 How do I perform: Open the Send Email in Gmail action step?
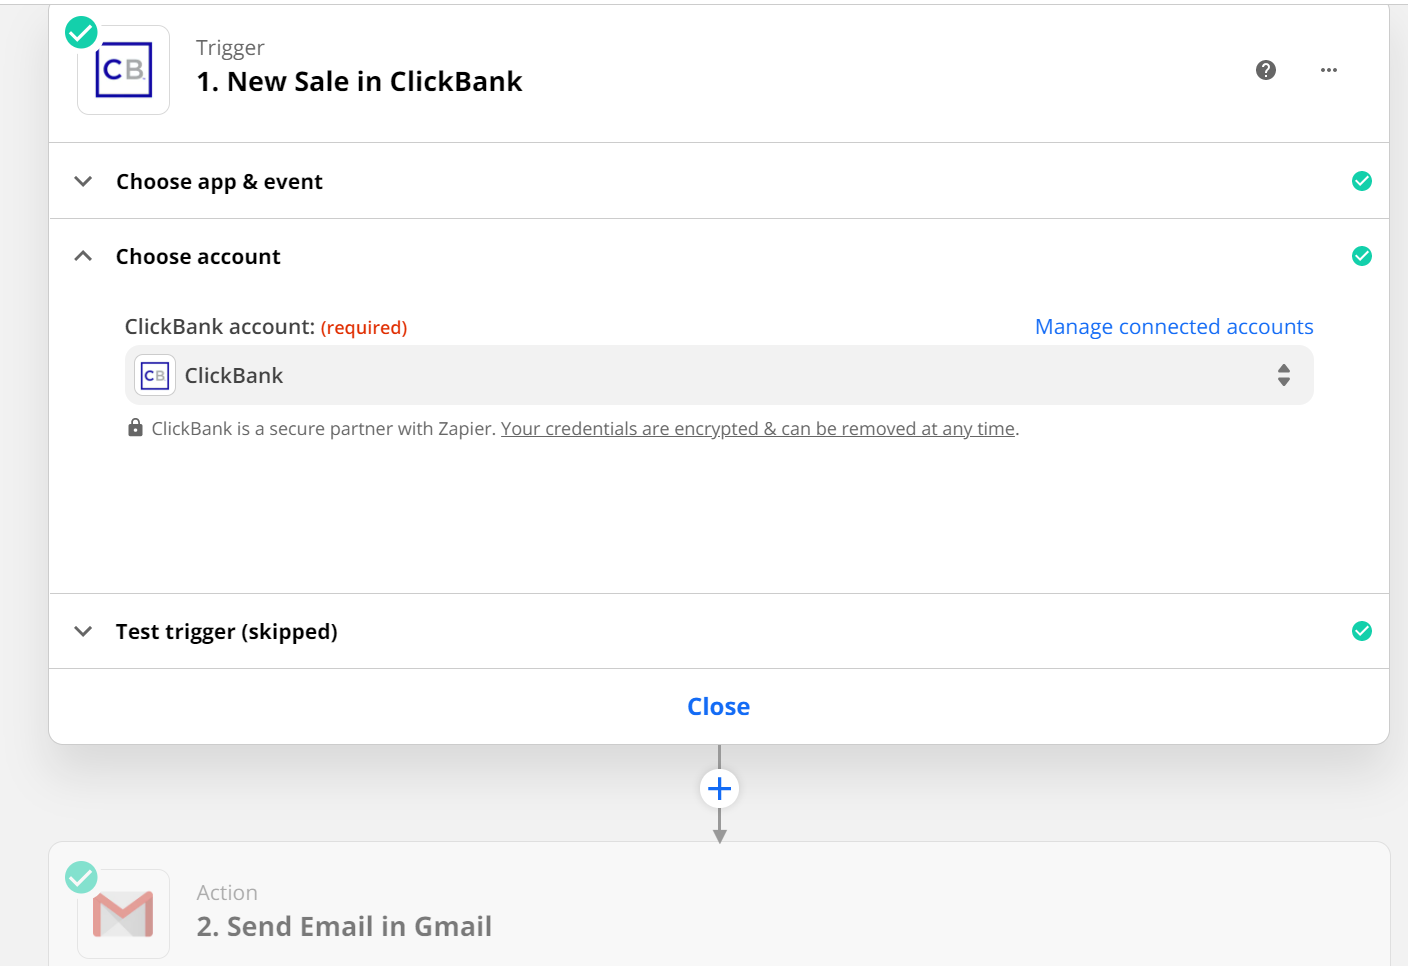pos(344,926)
